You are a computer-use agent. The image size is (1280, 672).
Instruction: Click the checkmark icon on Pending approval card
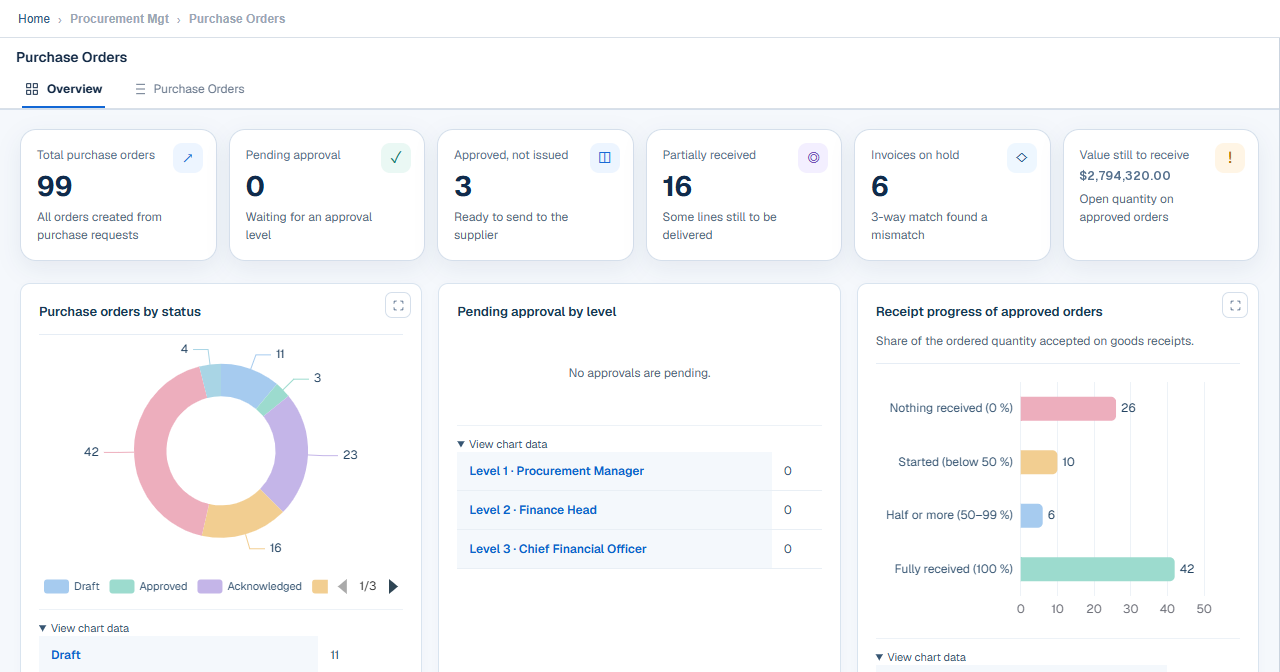coord(396,158)
